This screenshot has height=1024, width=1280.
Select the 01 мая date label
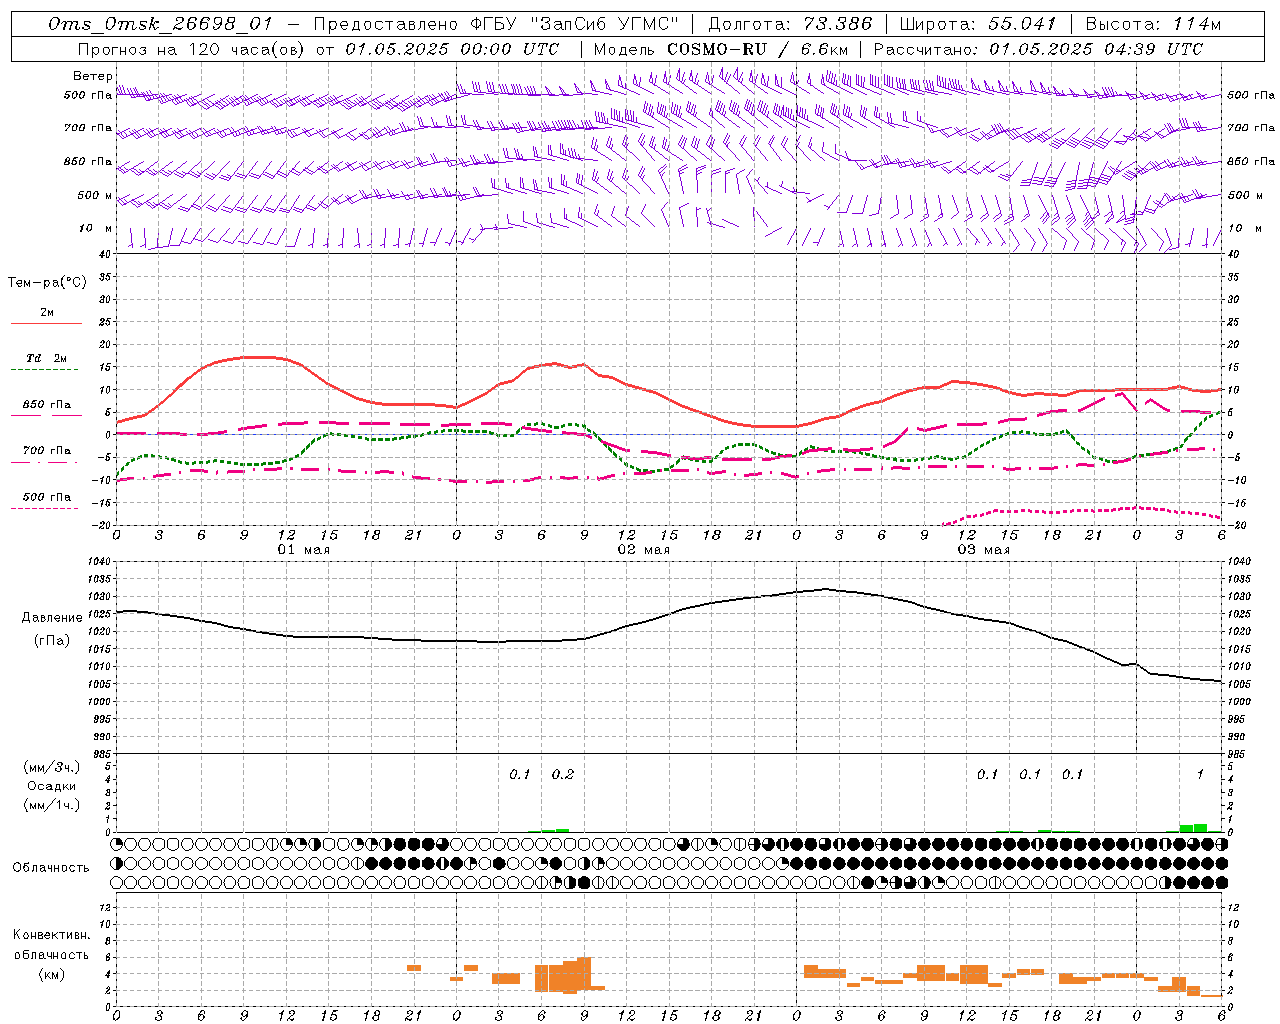point(303,550)
